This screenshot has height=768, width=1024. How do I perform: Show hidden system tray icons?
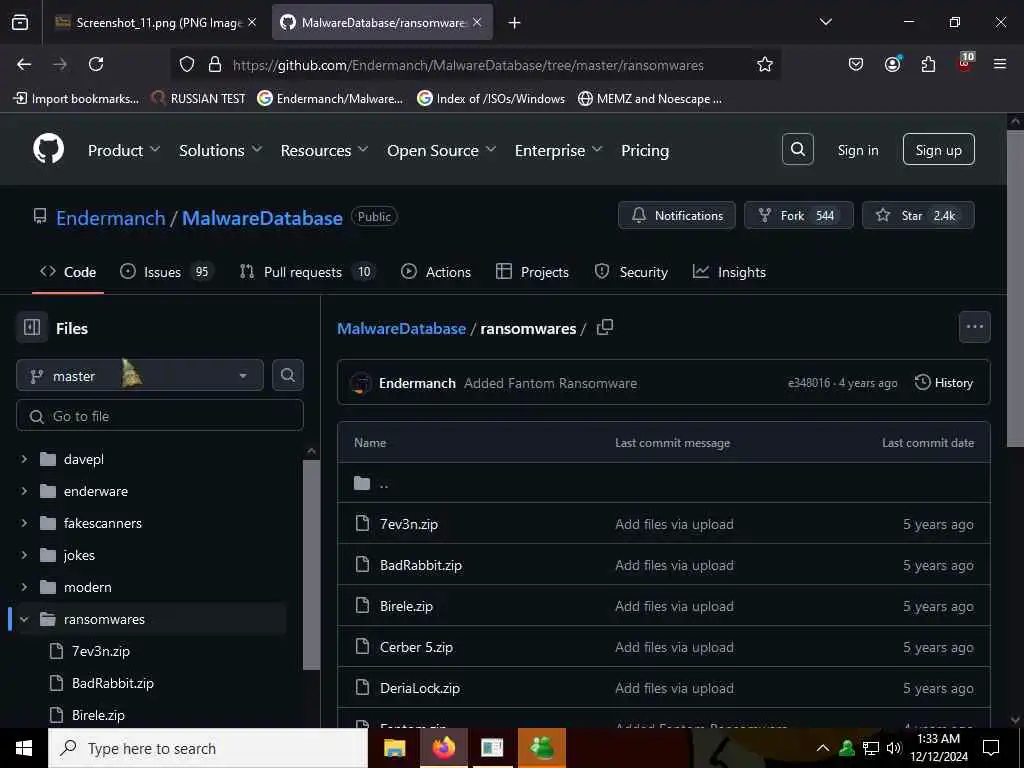point(823,748)
